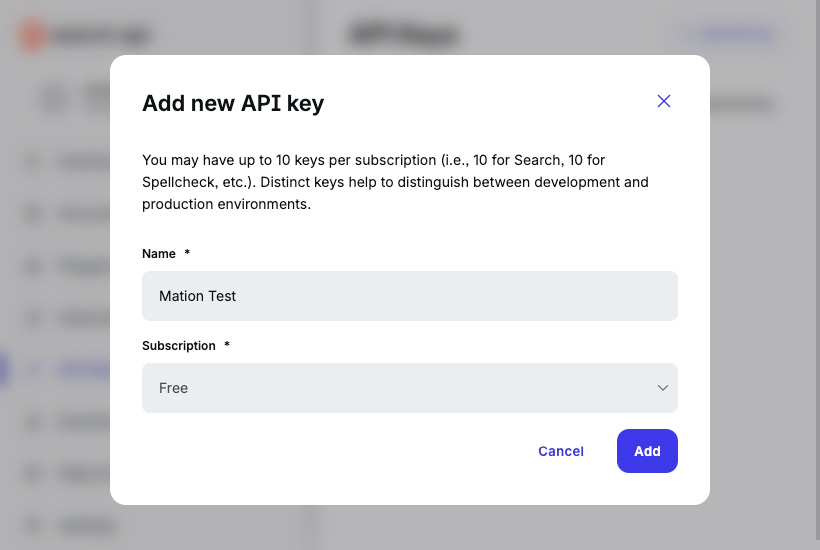Open the Subscription dropdown showing Free
This screenshot has width=820, height=550.
(x=409, y=388)
